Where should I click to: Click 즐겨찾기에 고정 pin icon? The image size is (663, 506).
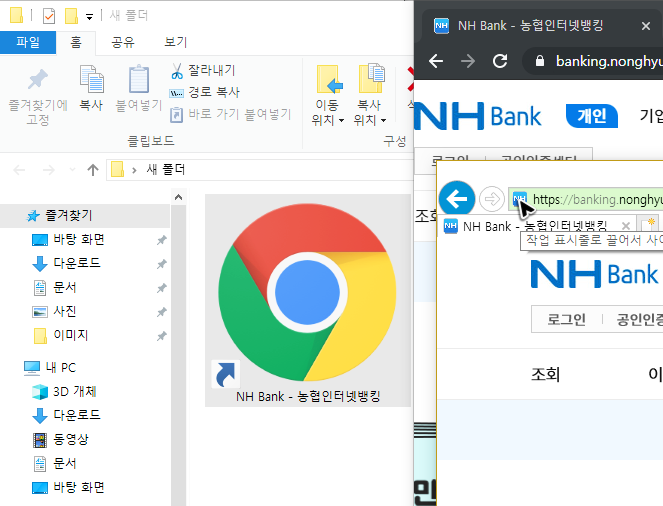[x=38, y=80]
